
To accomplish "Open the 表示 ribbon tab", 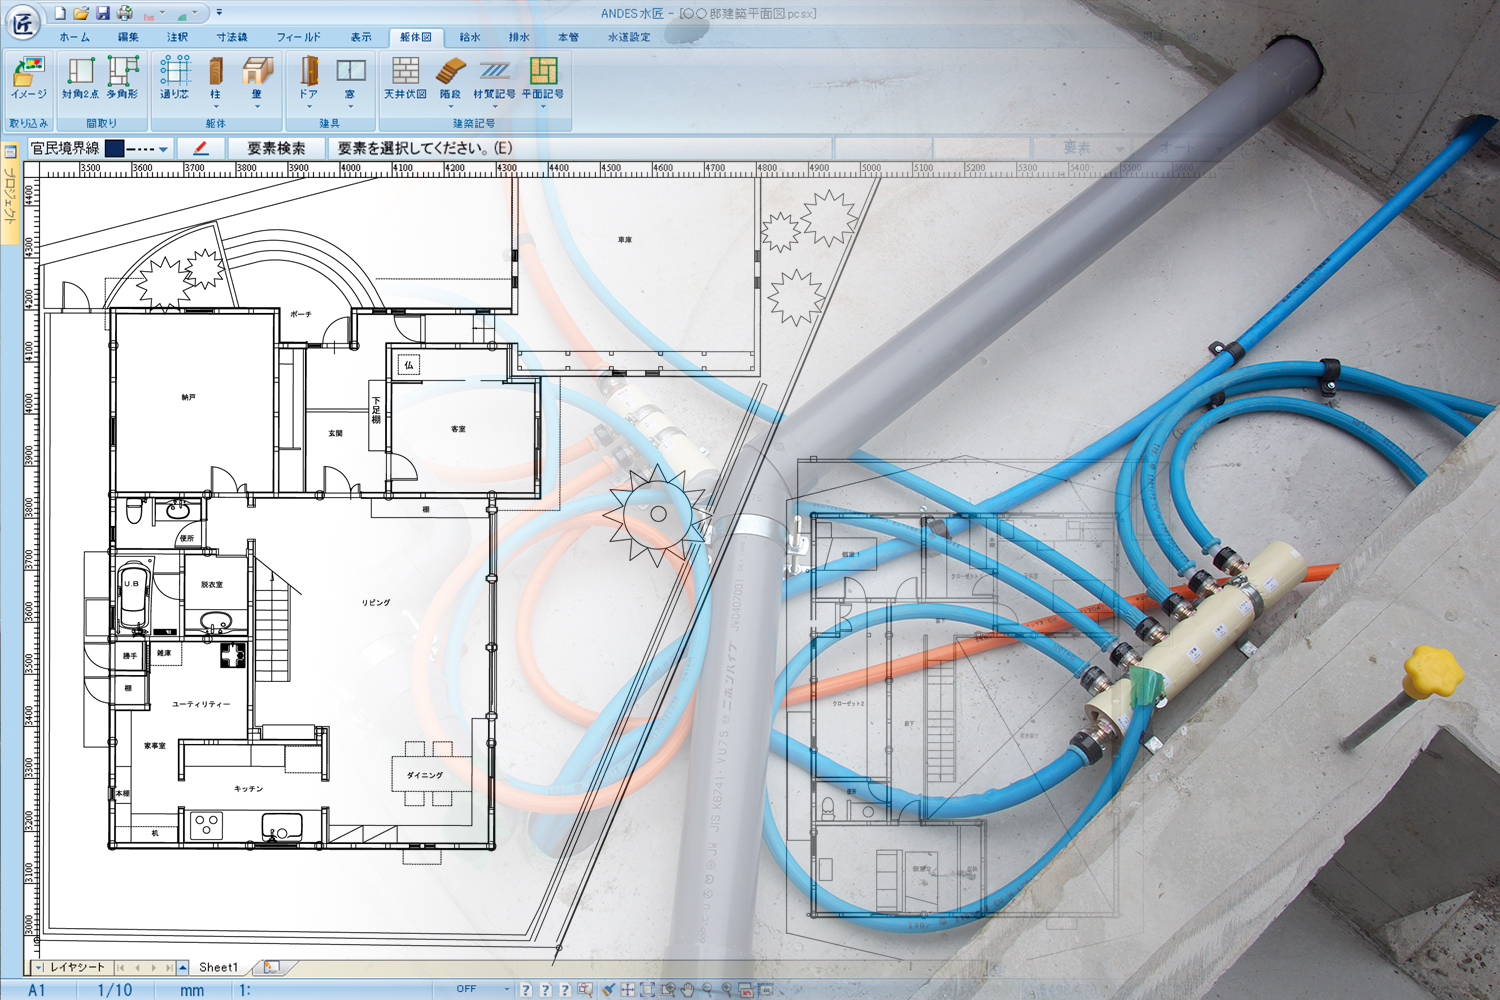I will (361, 37).
